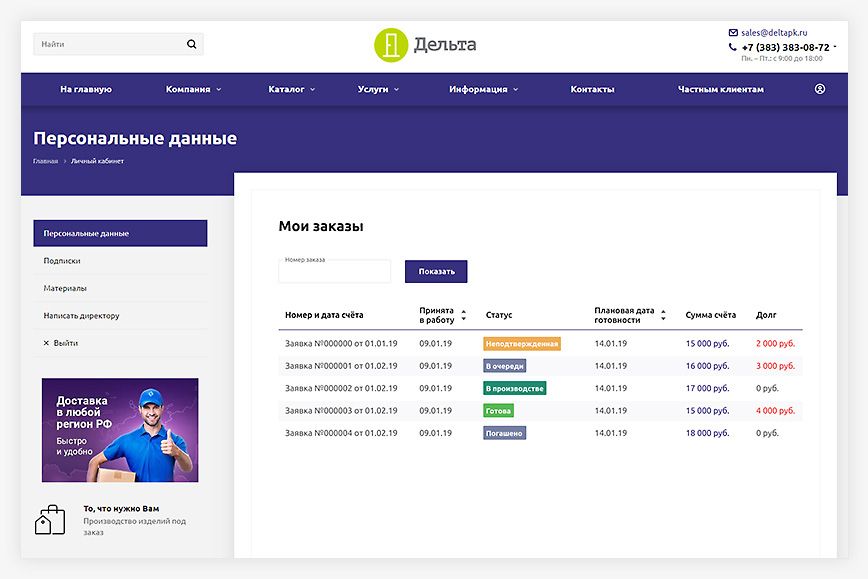The image size is (868, 579).
Task: Click the envelope email icon
Action: tap(733, 33)
